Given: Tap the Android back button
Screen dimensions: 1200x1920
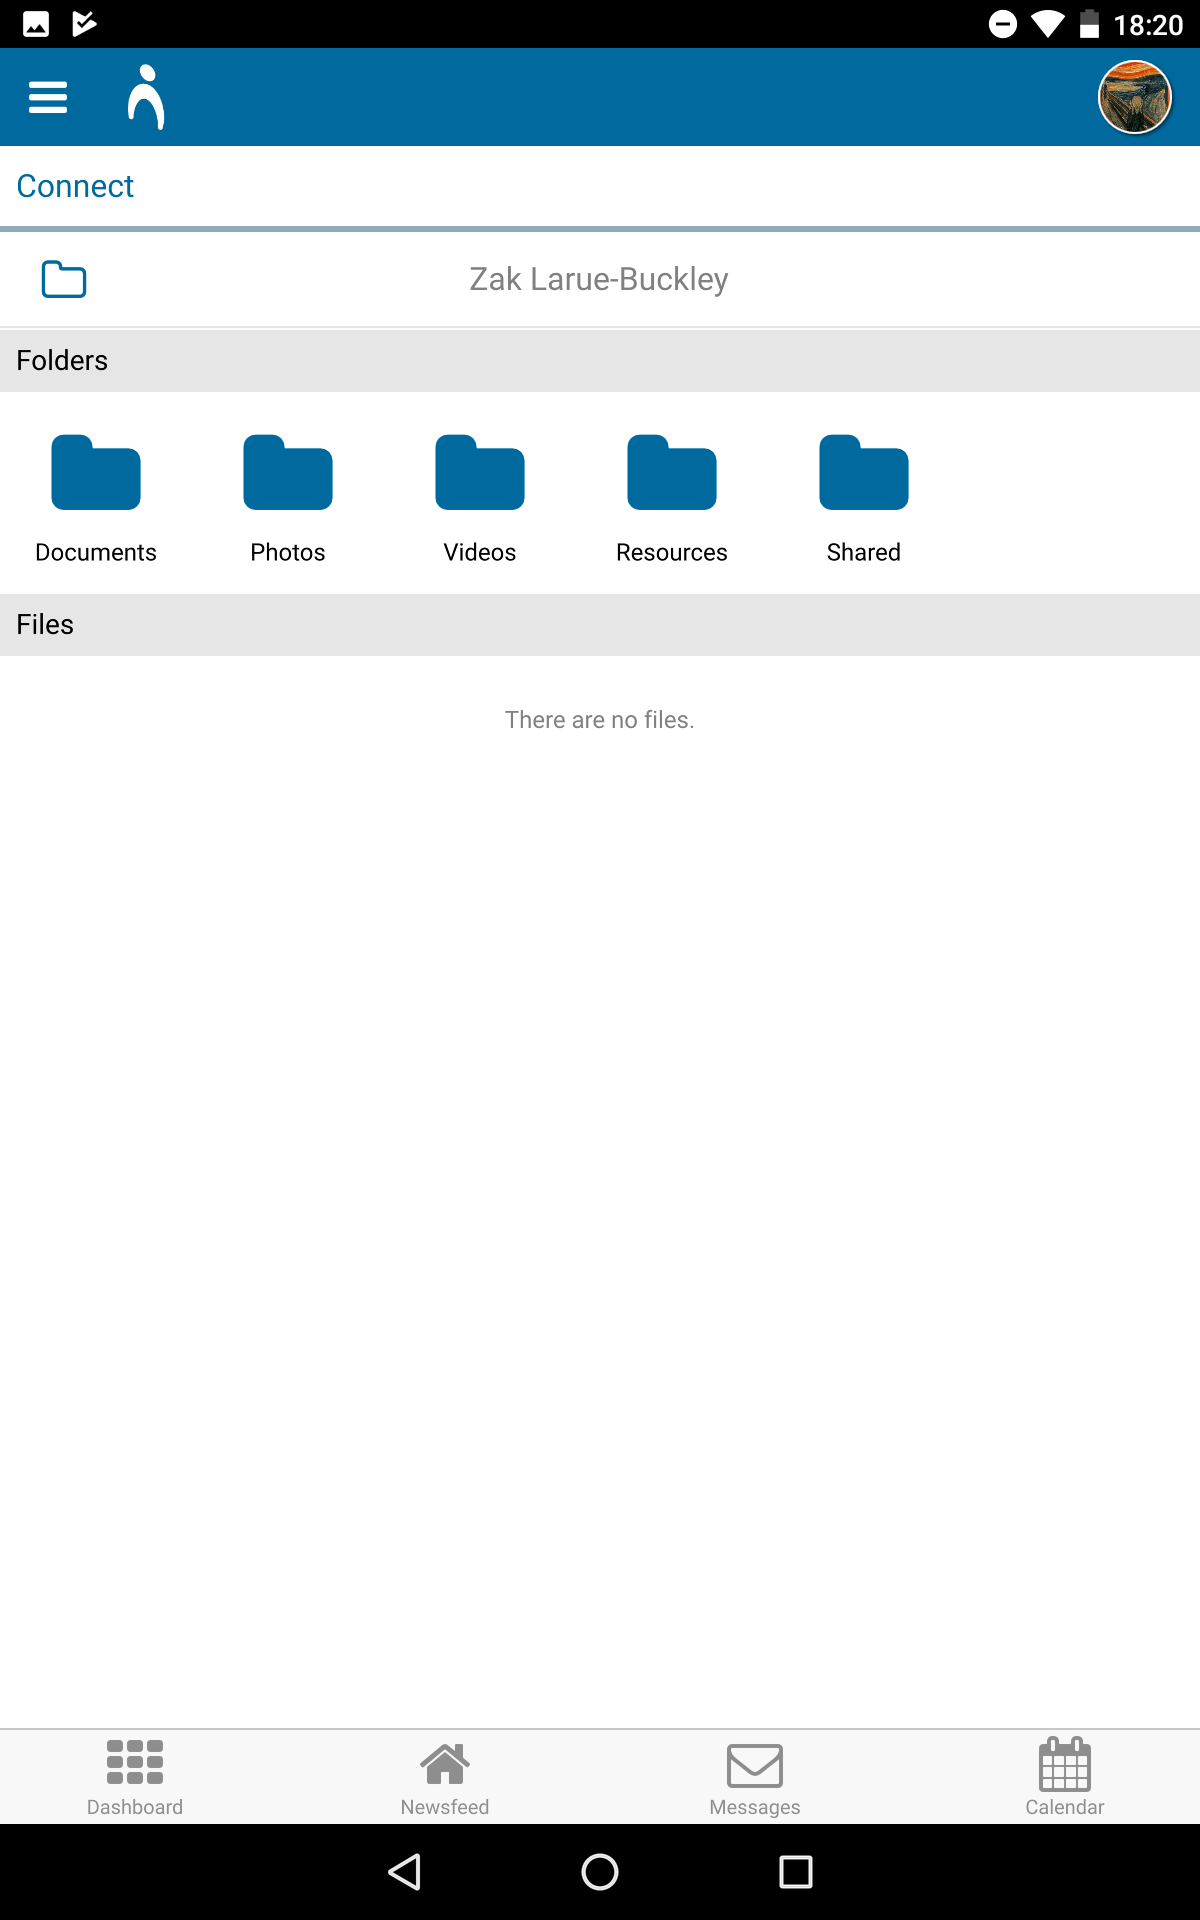Looking at the screenshot, I should [x=405, y=1872].
